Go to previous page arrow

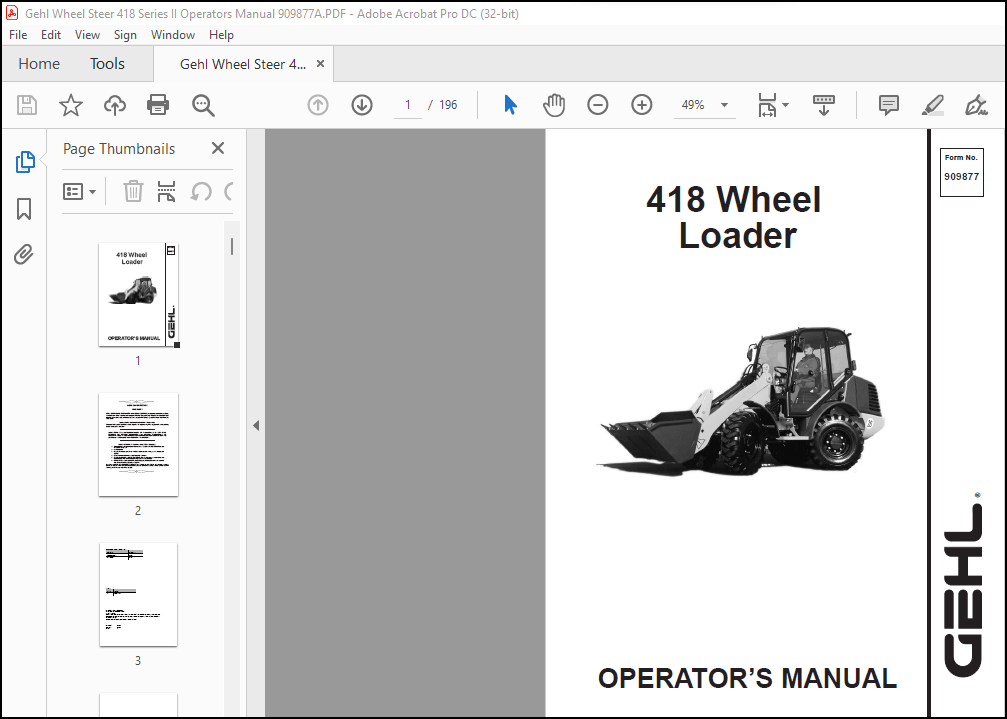[318, 105]
